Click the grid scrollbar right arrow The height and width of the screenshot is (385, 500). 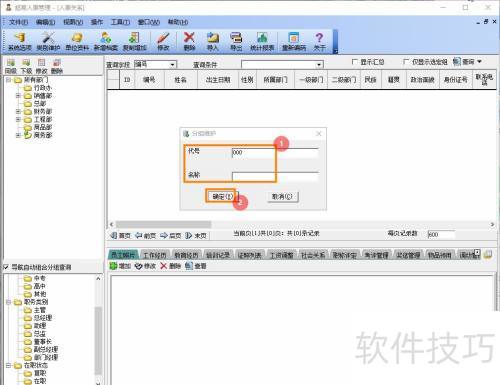coord(492,224)
